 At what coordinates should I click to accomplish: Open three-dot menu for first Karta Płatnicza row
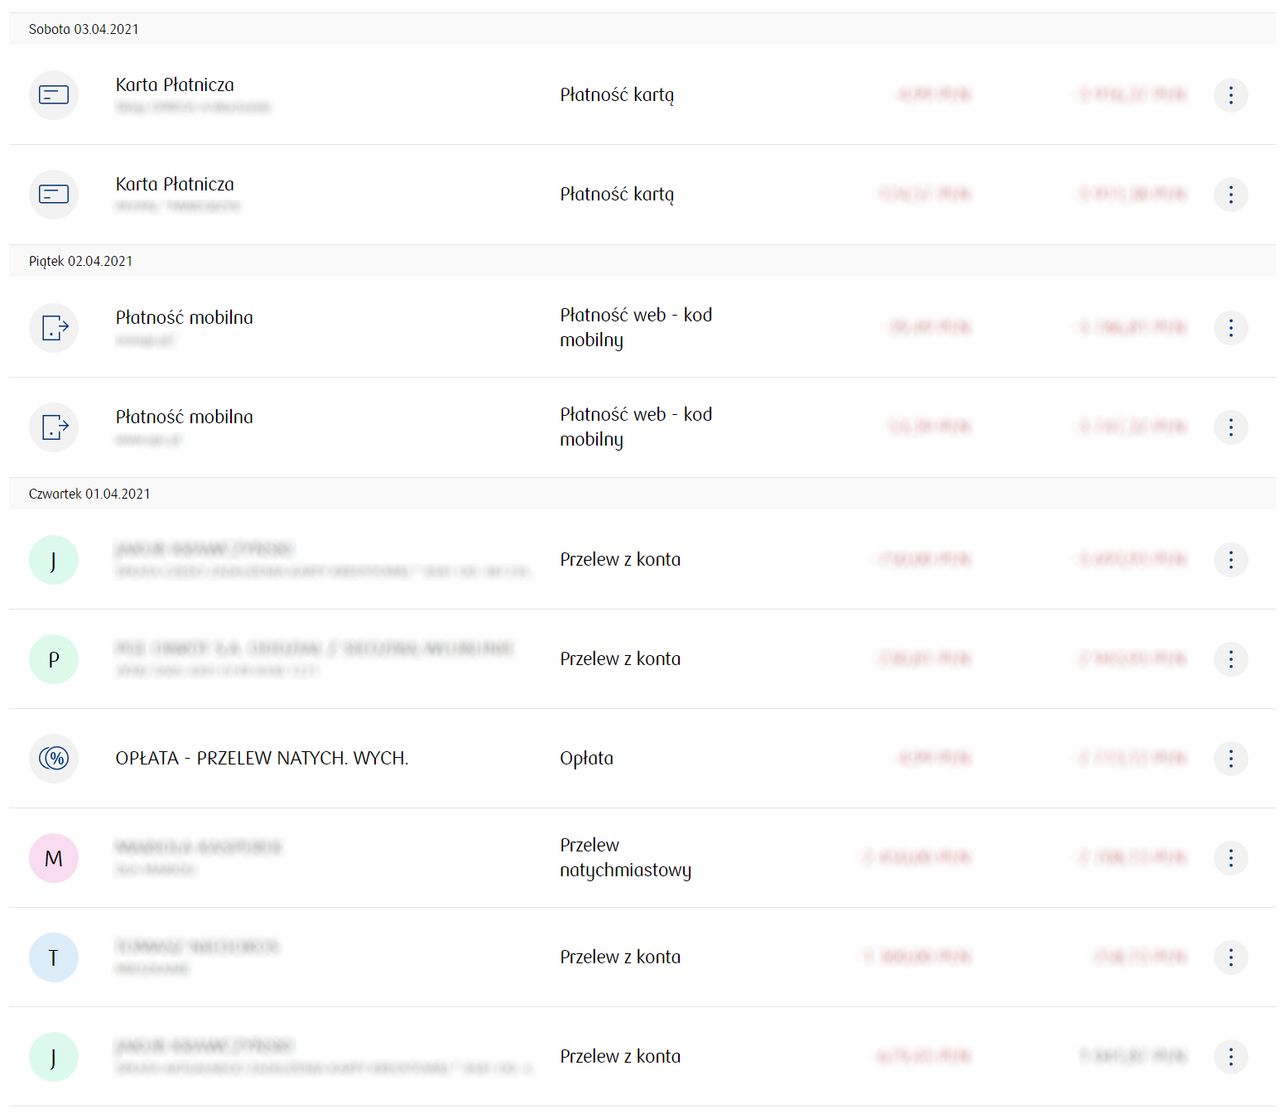(1230, 95)
